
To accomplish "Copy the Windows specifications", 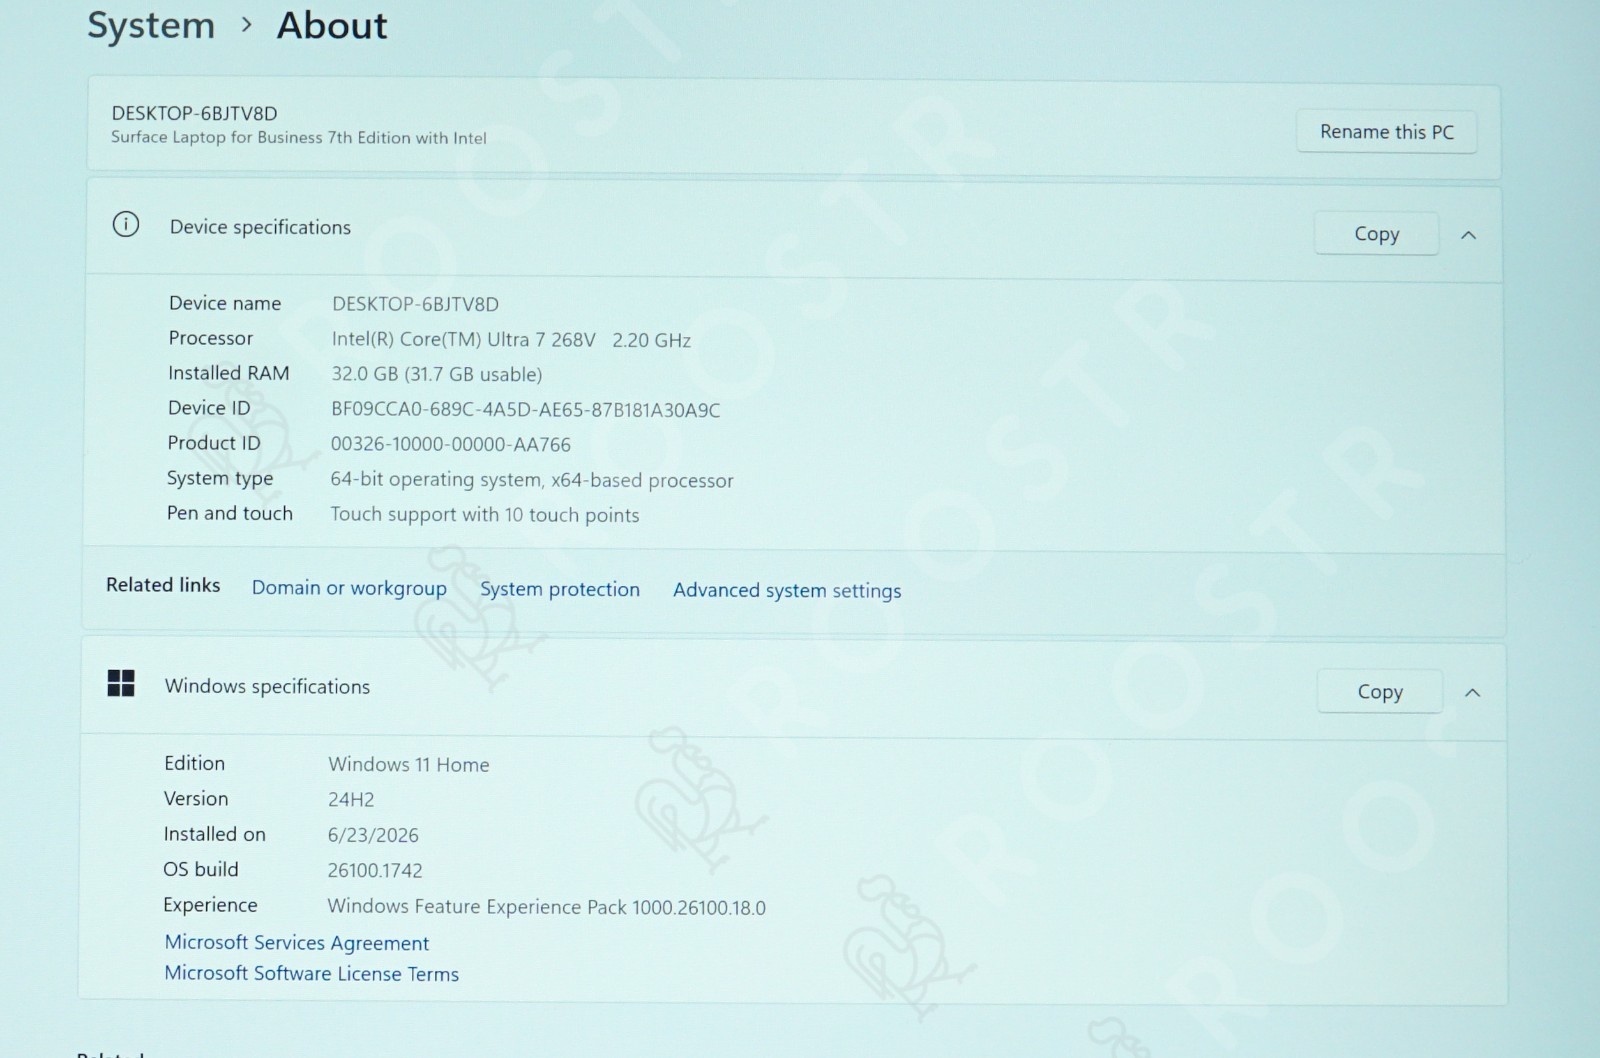I will coord(1380,691).
